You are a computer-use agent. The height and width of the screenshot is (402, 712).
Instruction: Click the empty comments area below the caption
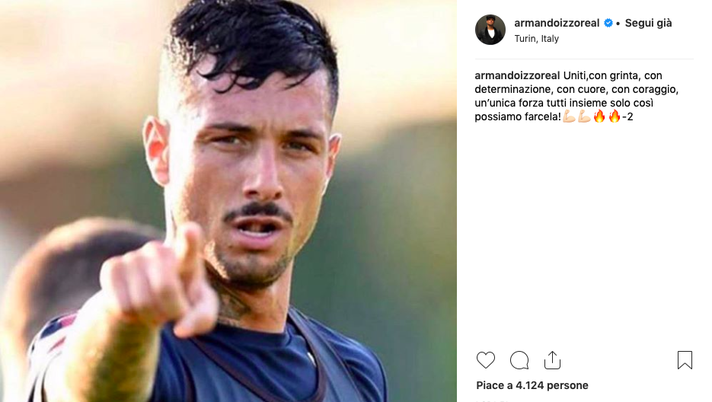[x=584, y=234]
